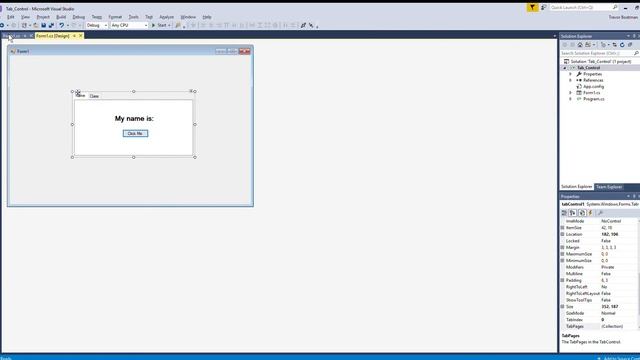
Task: Close the Form1.cs [Design] tab
Action: point(80,36)
